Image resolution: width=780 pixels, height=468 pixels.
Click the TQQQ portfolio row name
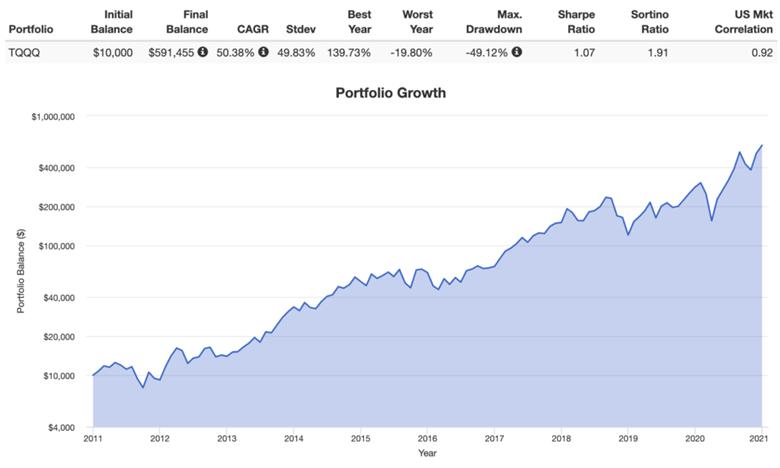[24, 52]
